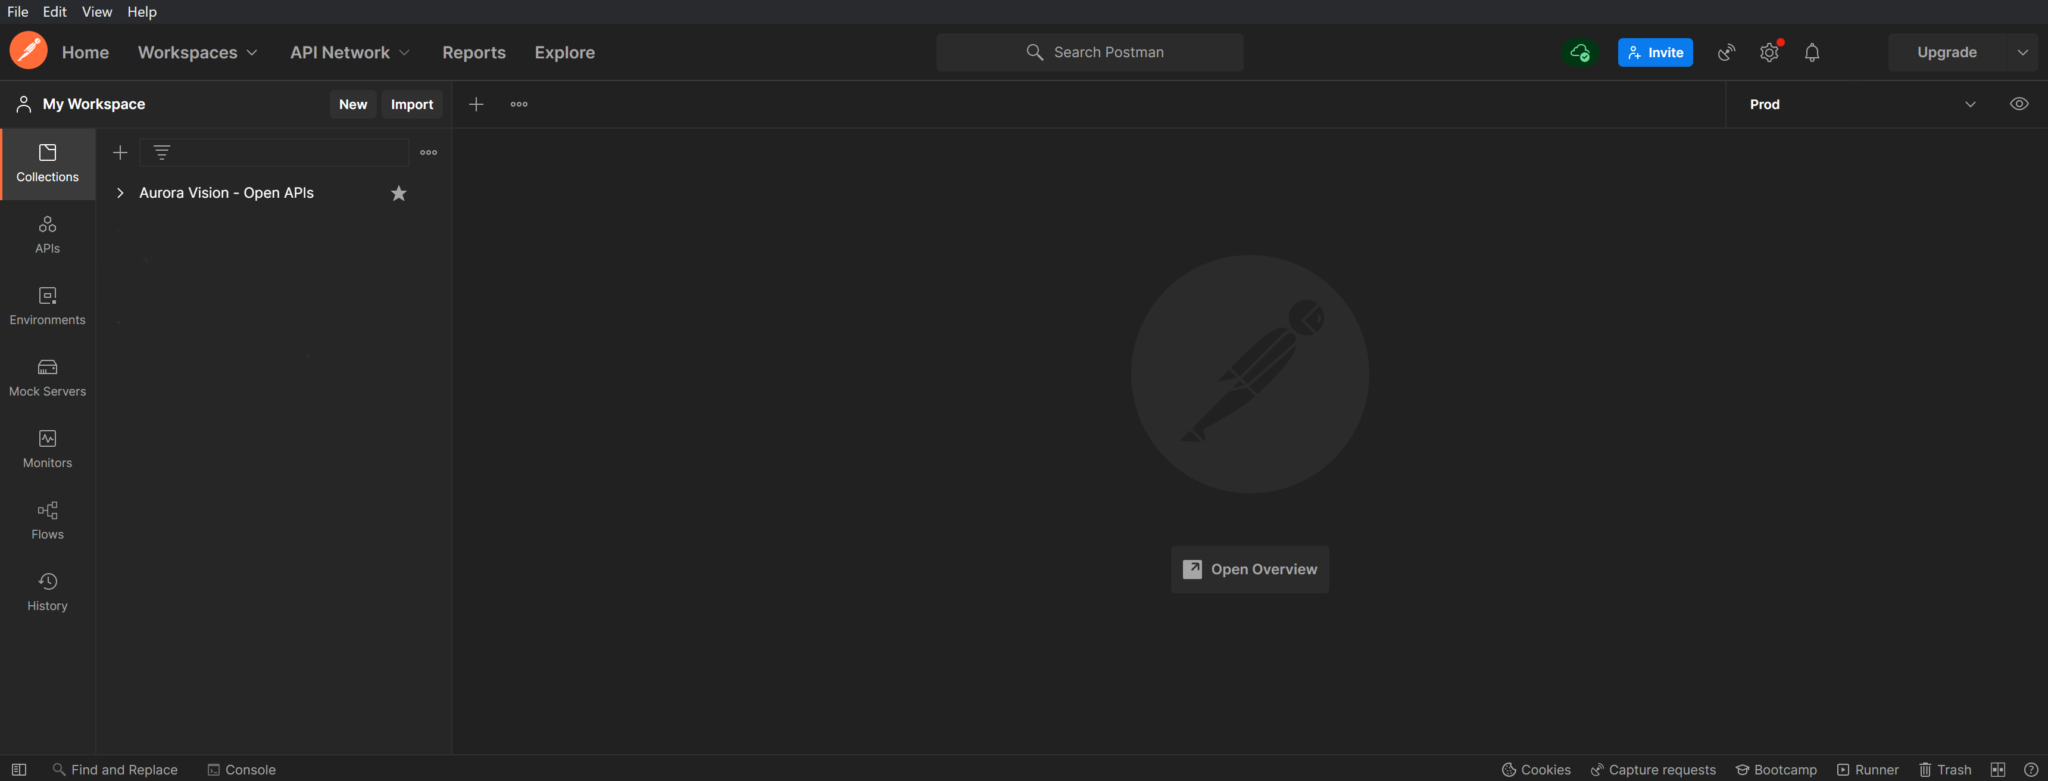This screenshot has height=781, width=2048.
Task: Open the Environments sidebar section
Action: (47, 306)
